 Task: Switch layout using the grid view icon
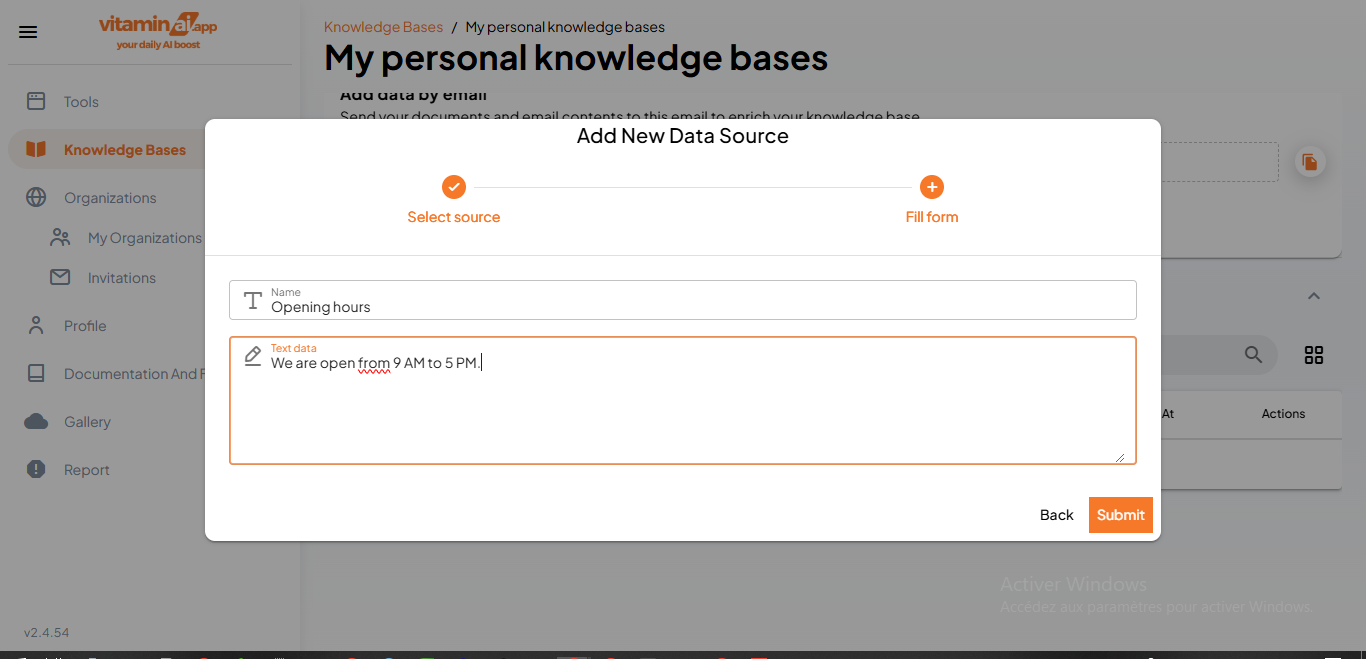pyautogui.click(x=1313, y=354)
